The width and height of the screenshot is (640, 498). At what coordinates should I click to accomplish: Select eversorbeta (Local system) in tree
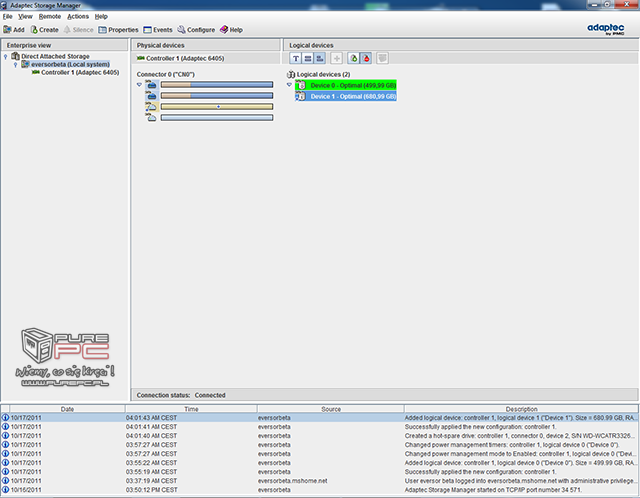70,64
